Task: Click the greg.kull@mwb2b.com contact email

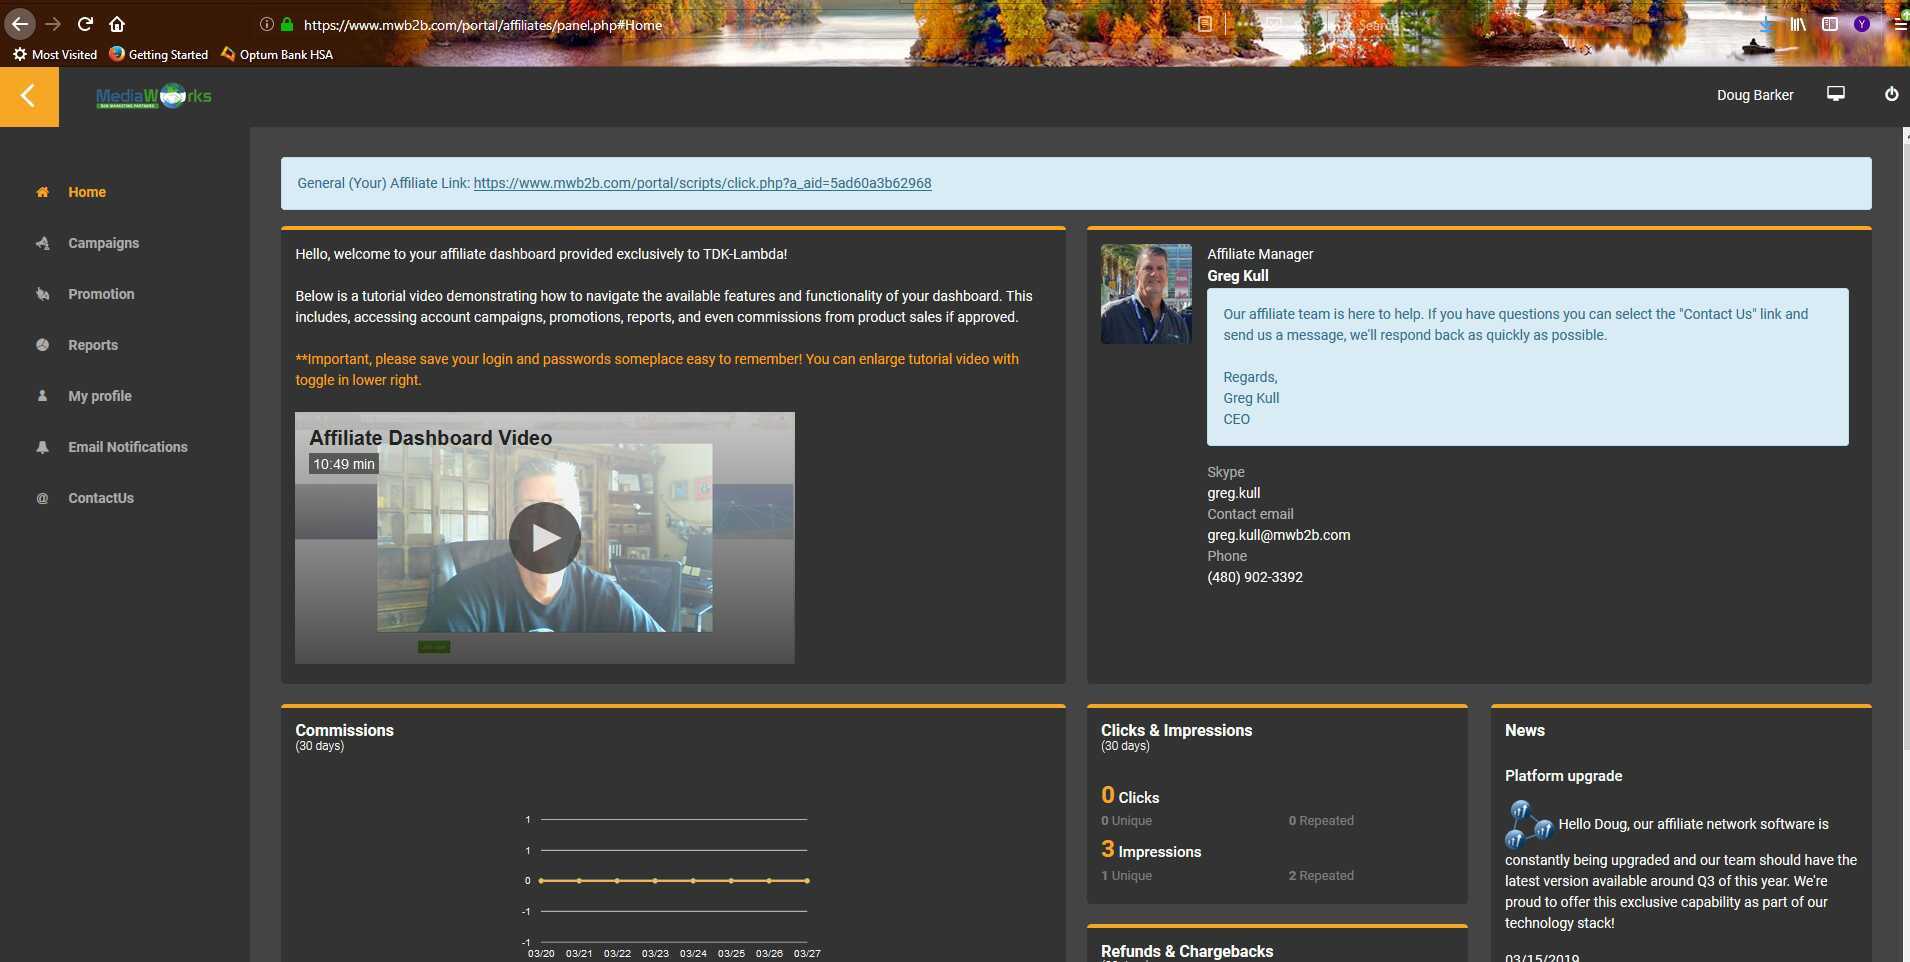Action: pos(1278,535)
